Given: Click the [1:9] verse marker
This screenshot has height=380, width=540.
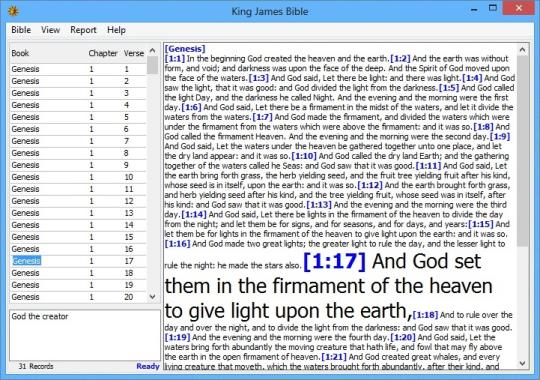Looking at the screenshot, I should (500, 137).
